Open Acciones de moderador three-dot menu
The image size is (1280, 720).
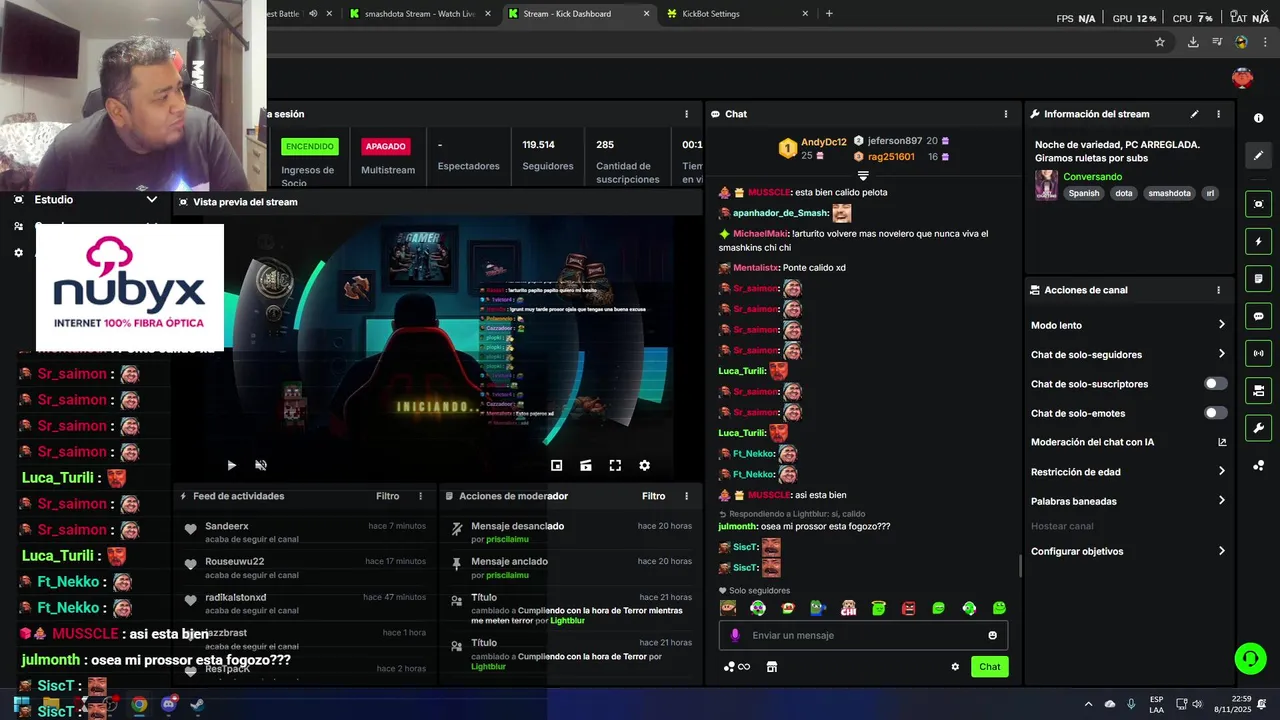[686, 496]
